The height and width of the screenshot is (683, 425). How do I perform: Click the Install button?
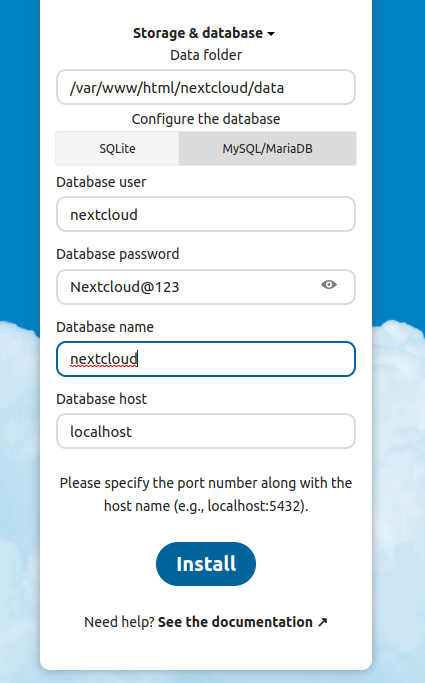[206, 564]
